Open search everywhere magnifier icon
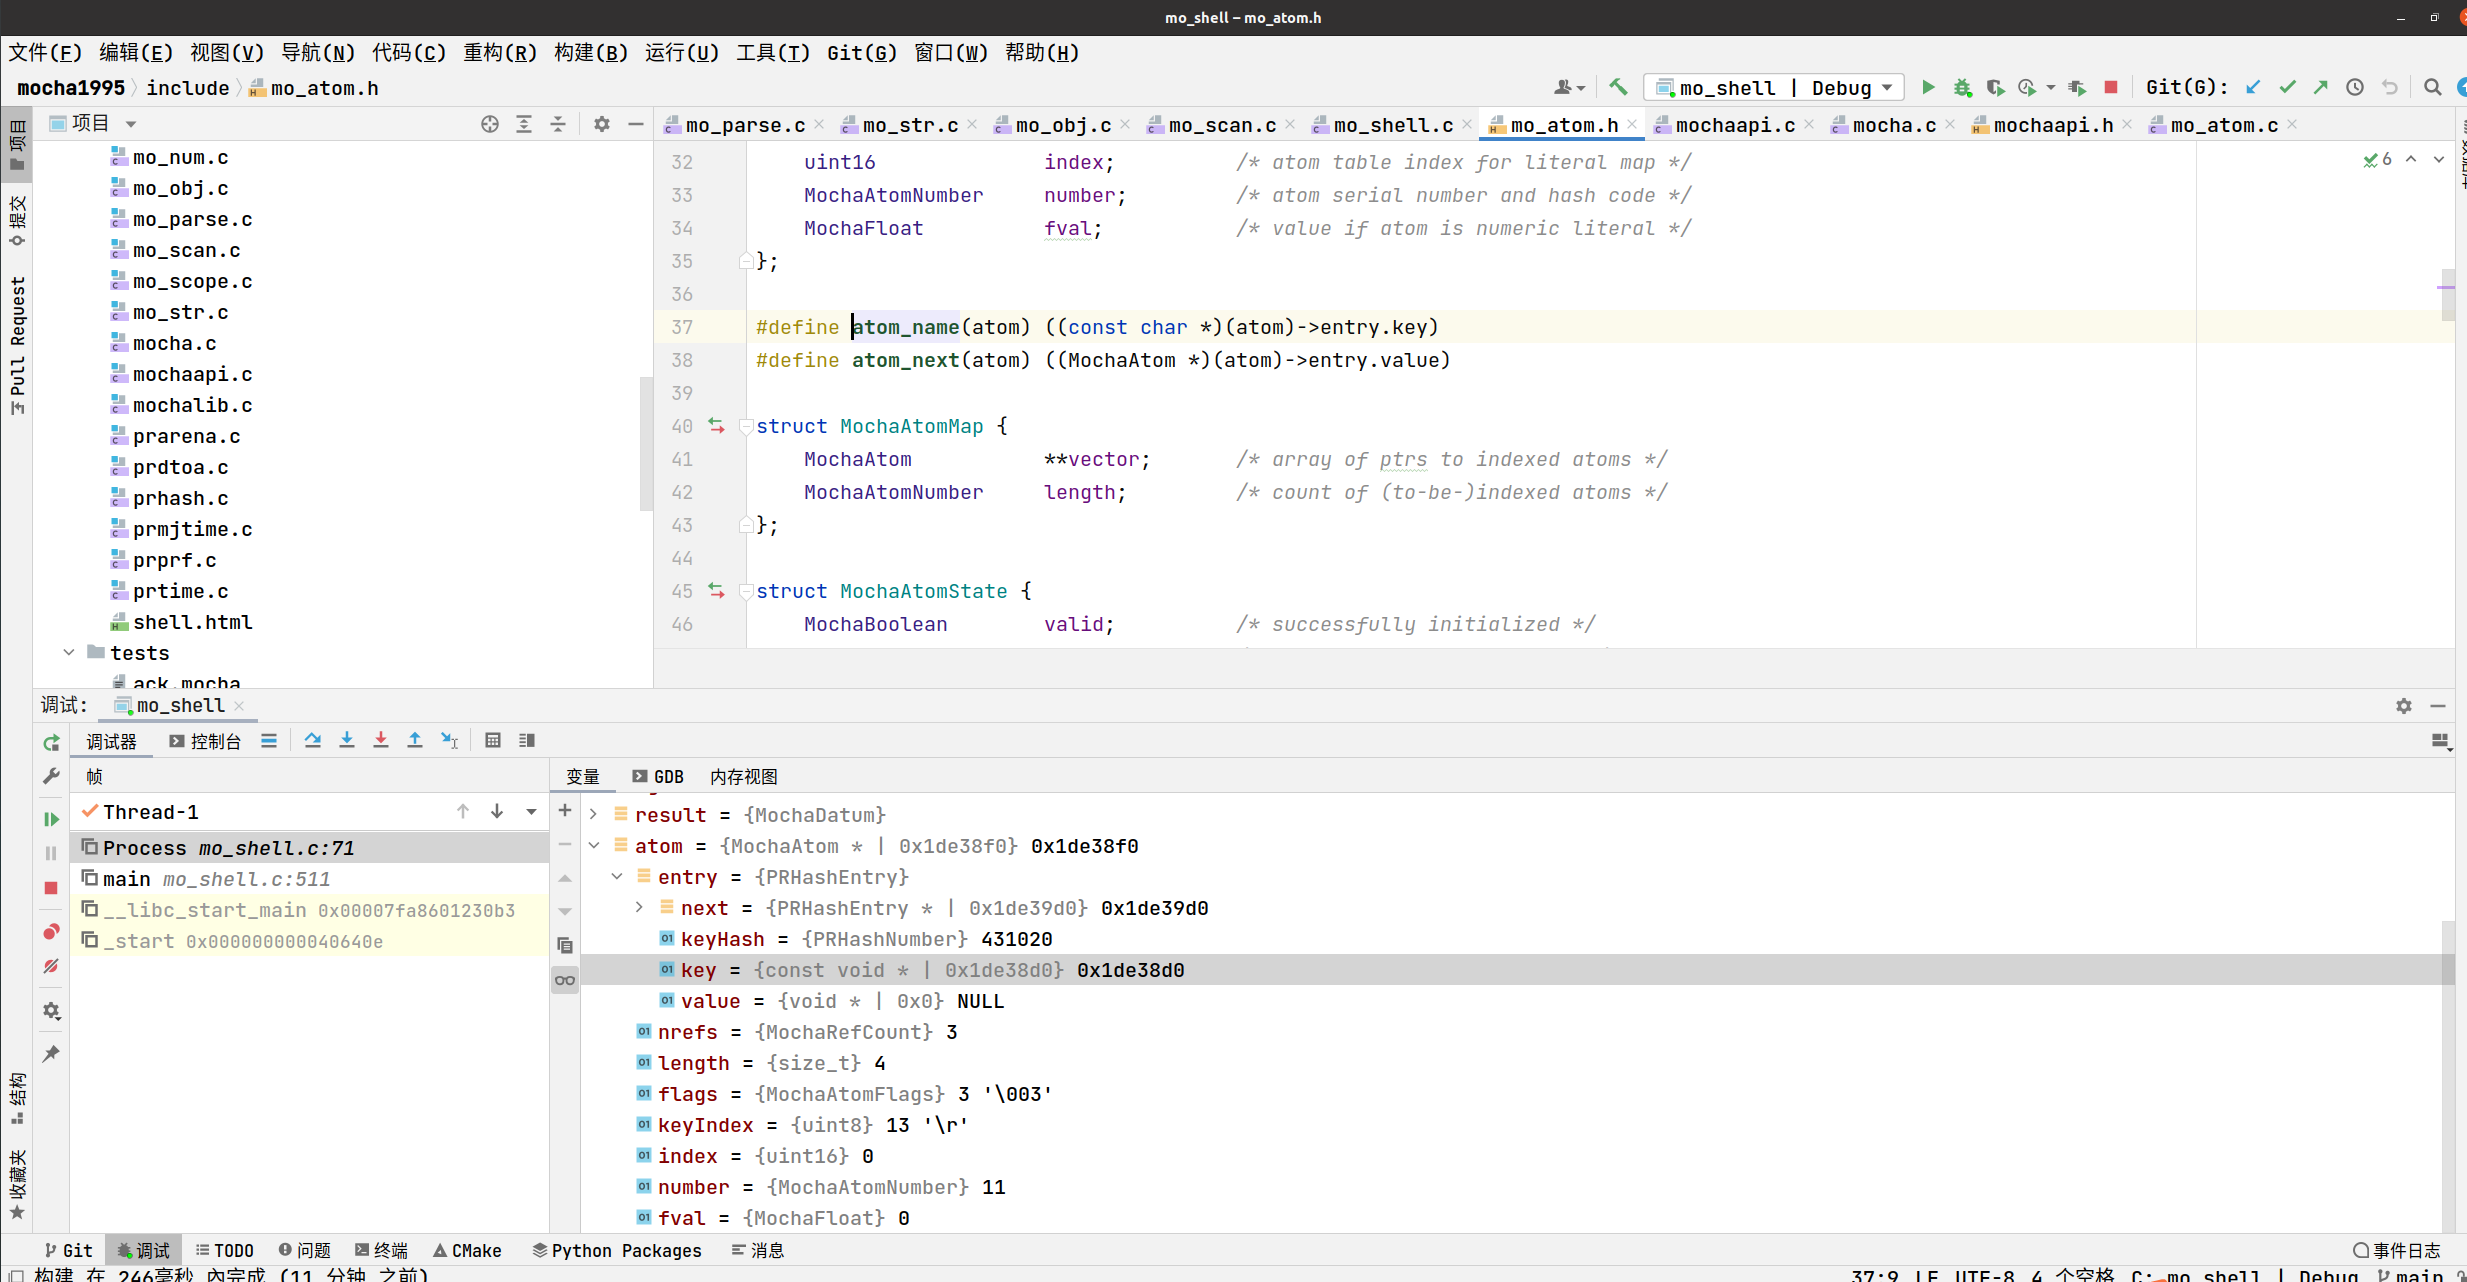This screenshot has width=2467, height=1282. (2433, 87)
